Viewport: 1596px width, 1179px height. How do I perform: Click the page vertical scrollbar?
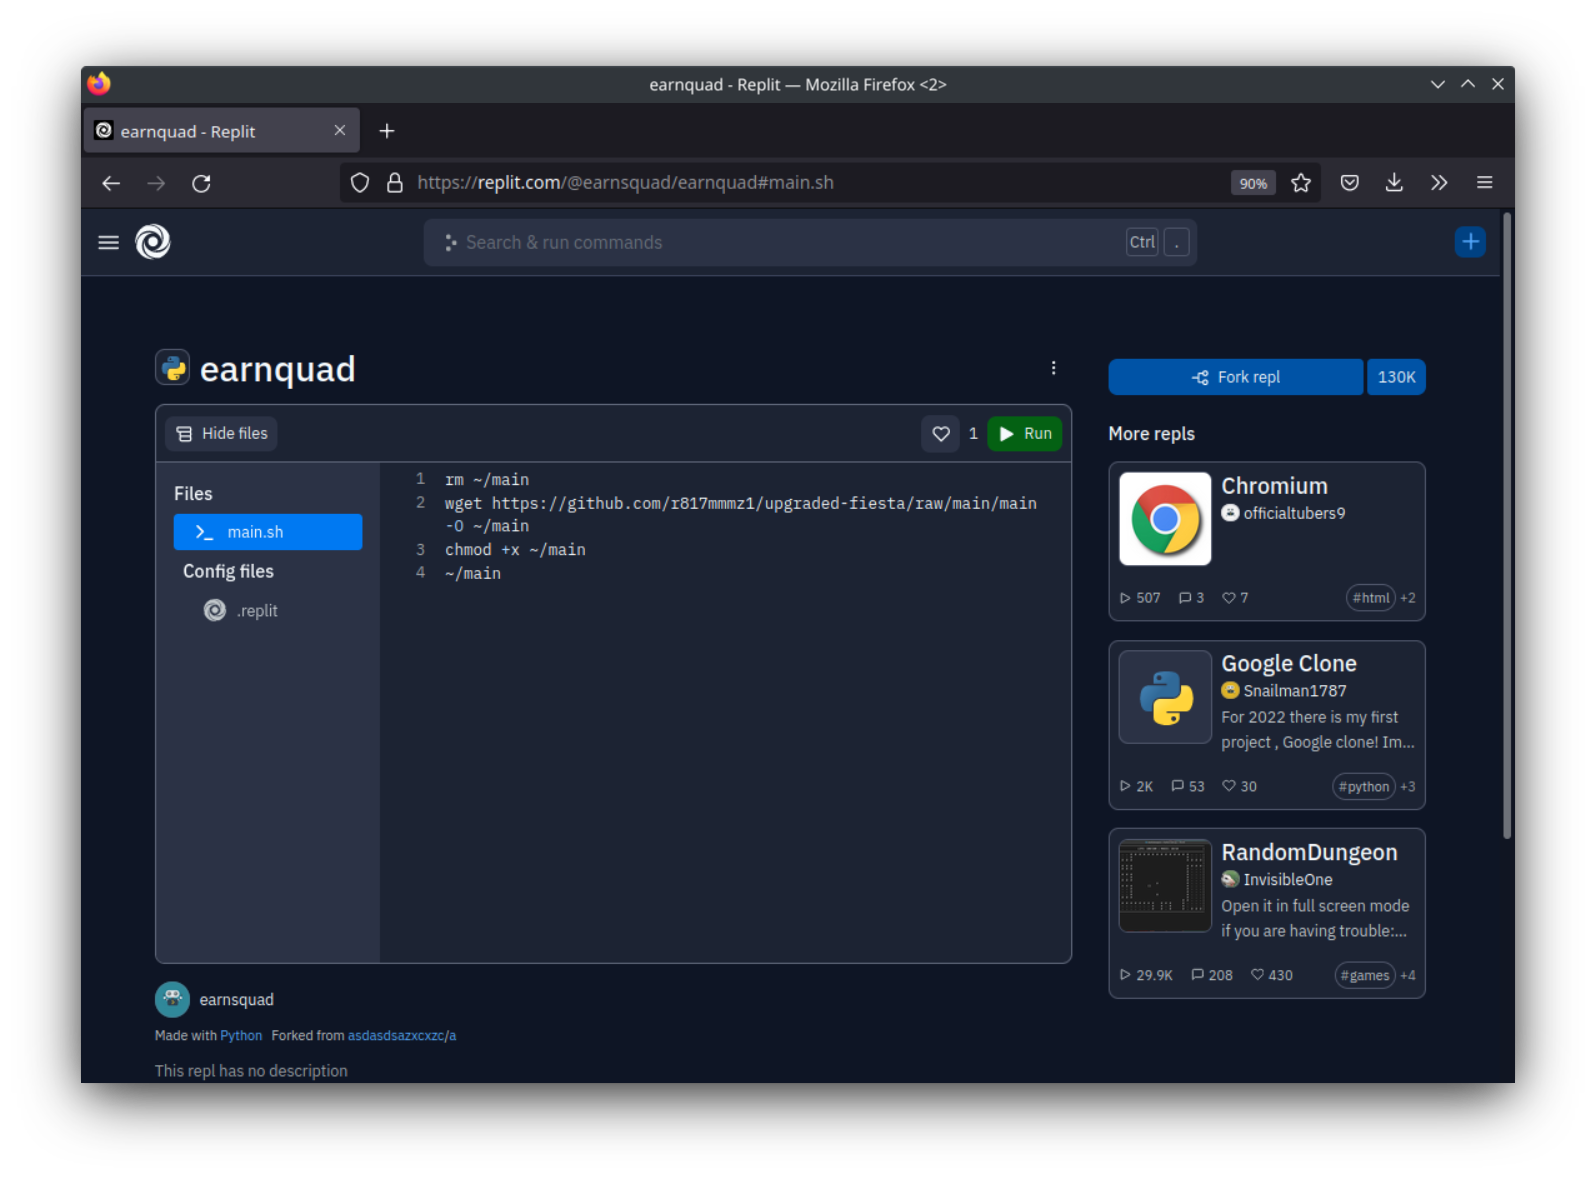1507,525
